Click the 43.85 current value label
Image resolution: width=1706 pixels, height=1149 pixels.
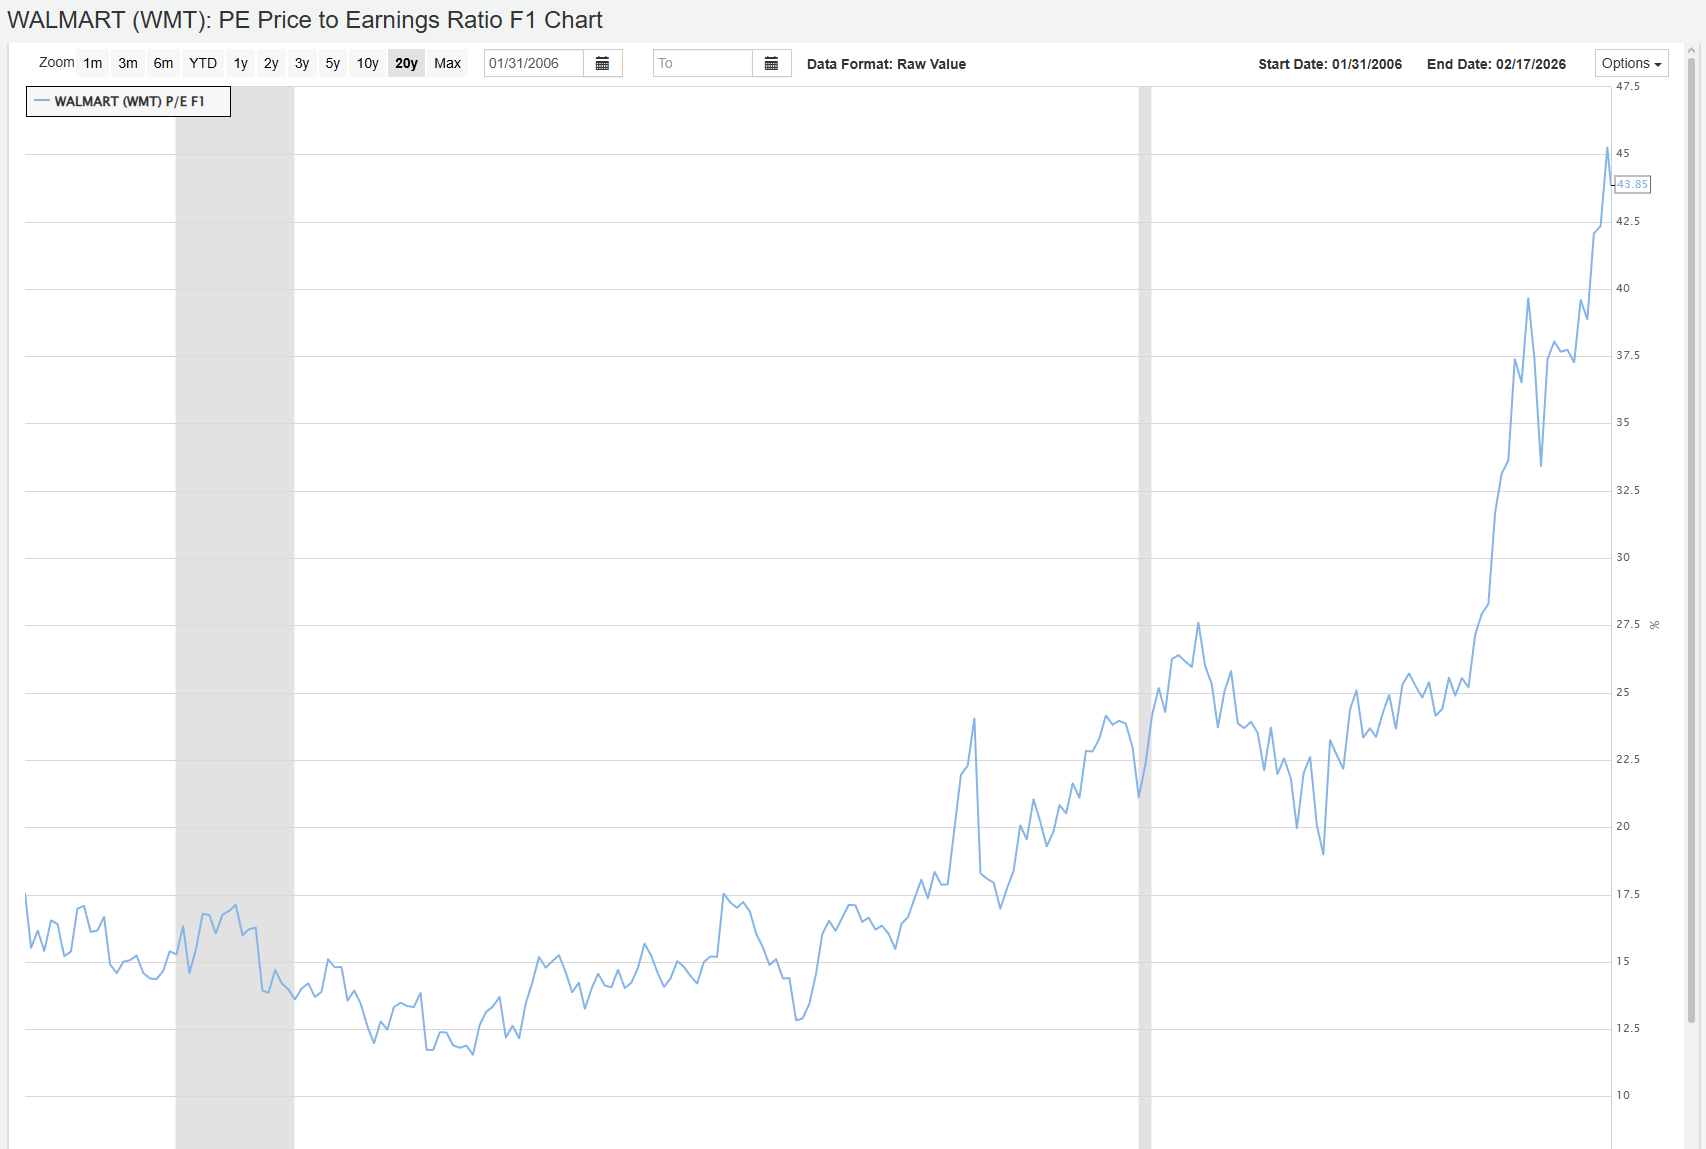[x=1632, y=184]
